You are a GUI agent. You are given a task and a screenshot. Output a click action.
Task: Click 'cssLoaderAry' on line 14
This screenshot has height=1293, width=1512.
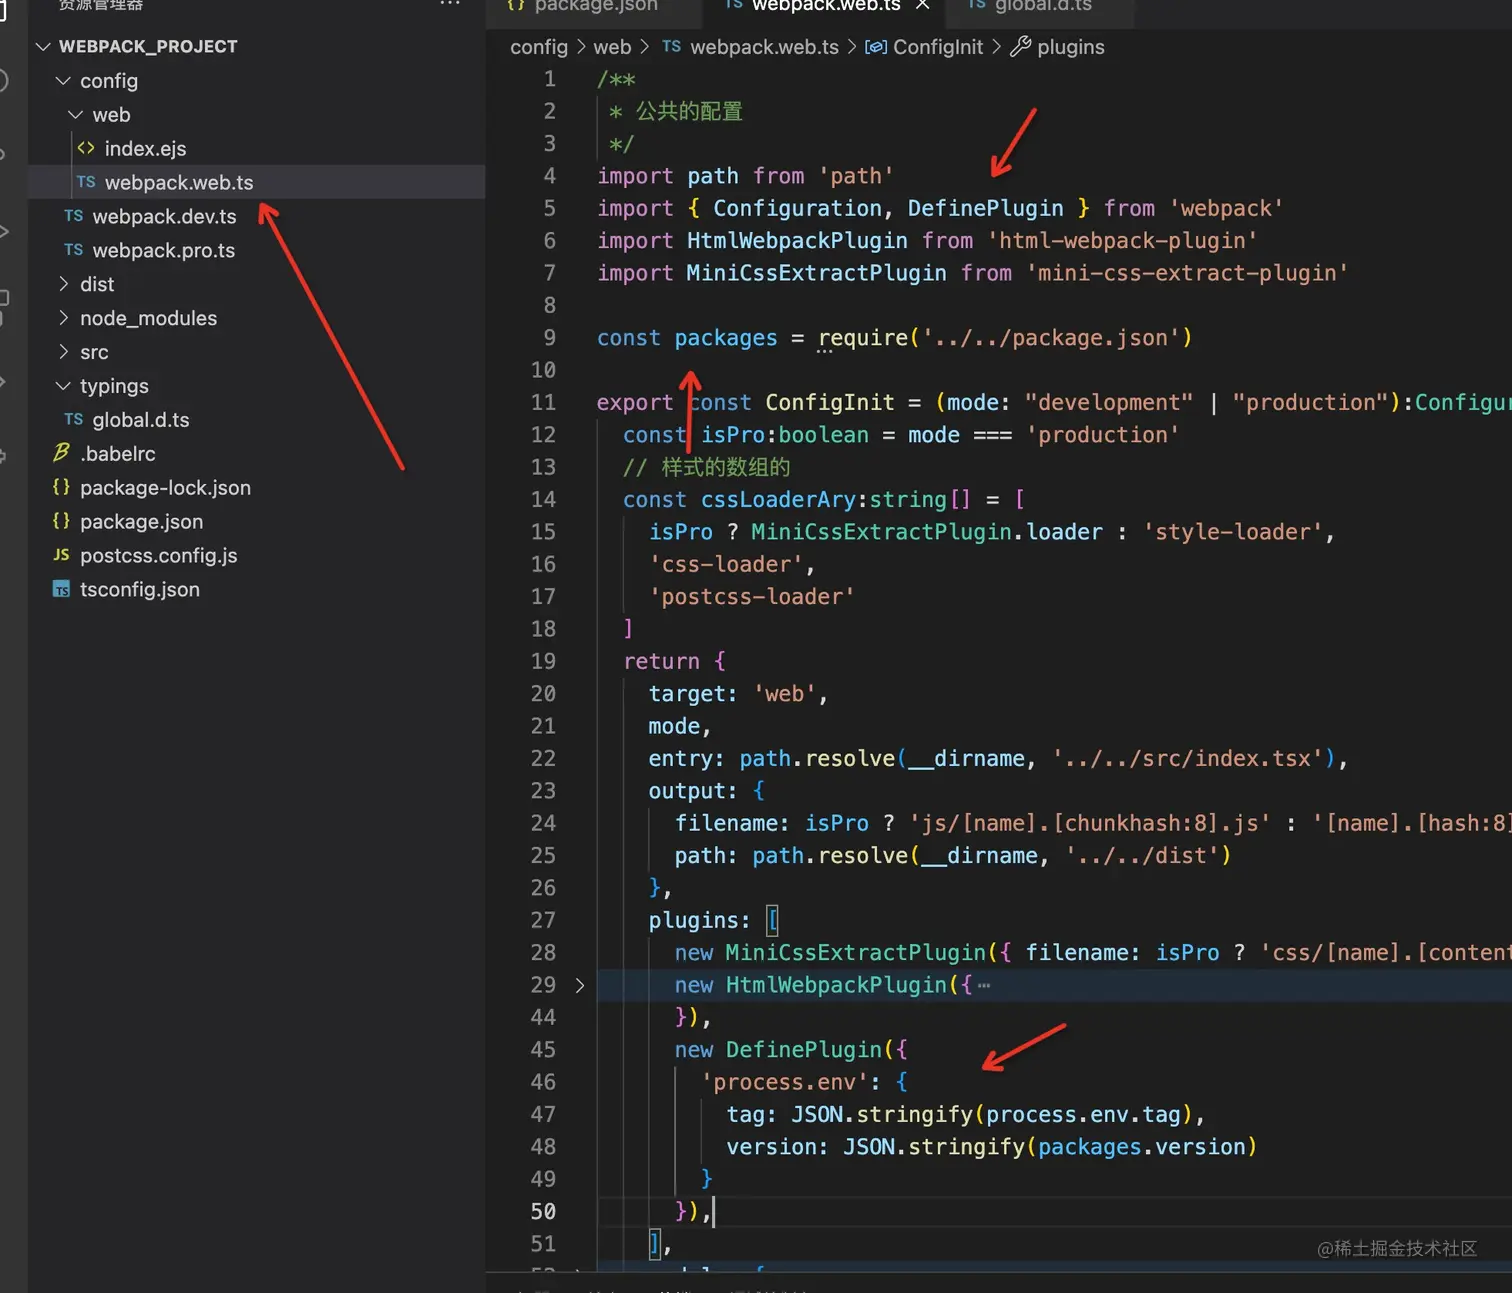click(778, 499)
